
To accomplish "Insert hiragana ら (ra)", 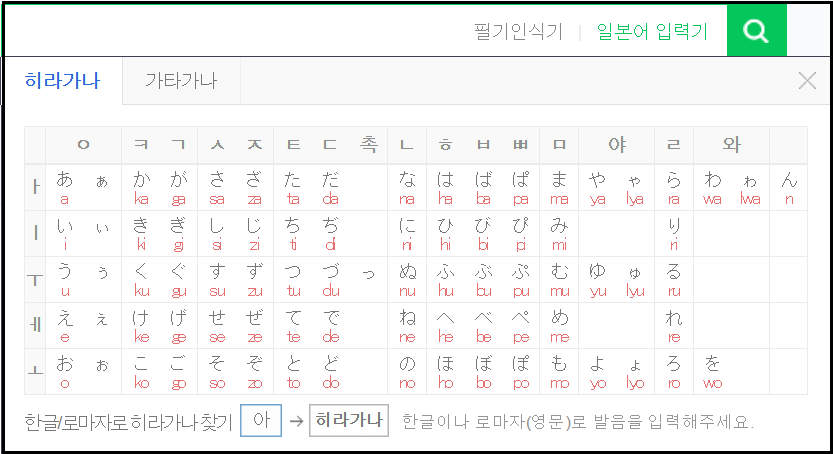I will [x=674, y=187].
